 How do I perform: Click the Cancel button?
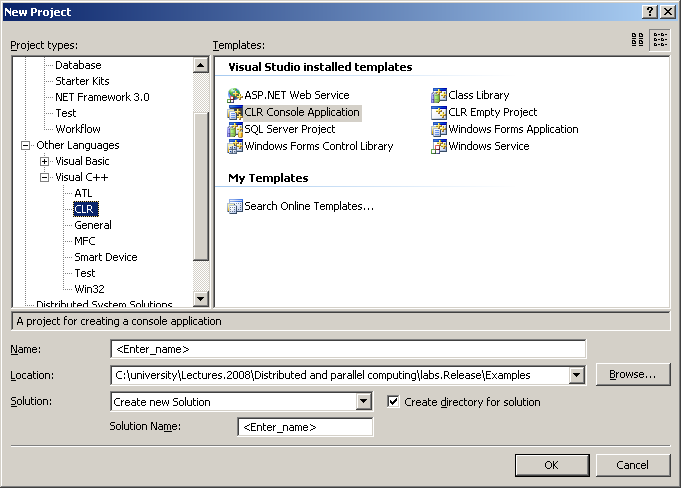[x=633, y=465]
